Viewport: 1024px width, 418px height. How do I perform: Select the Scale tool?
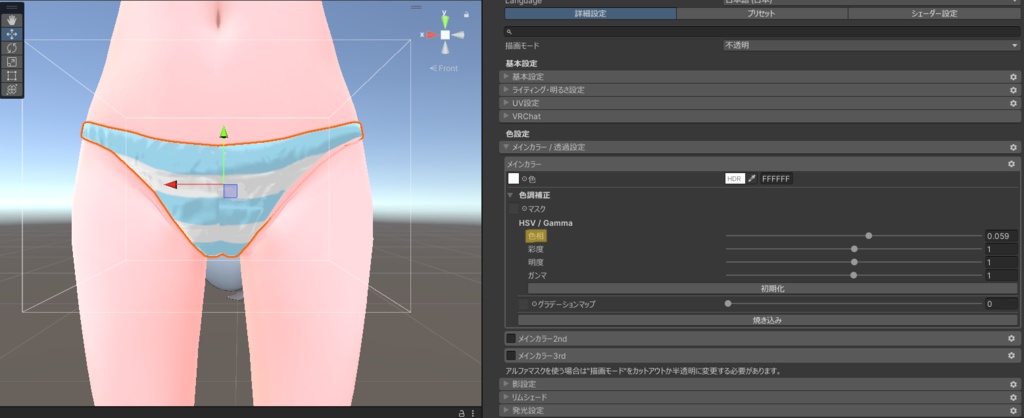coord(12,61)
